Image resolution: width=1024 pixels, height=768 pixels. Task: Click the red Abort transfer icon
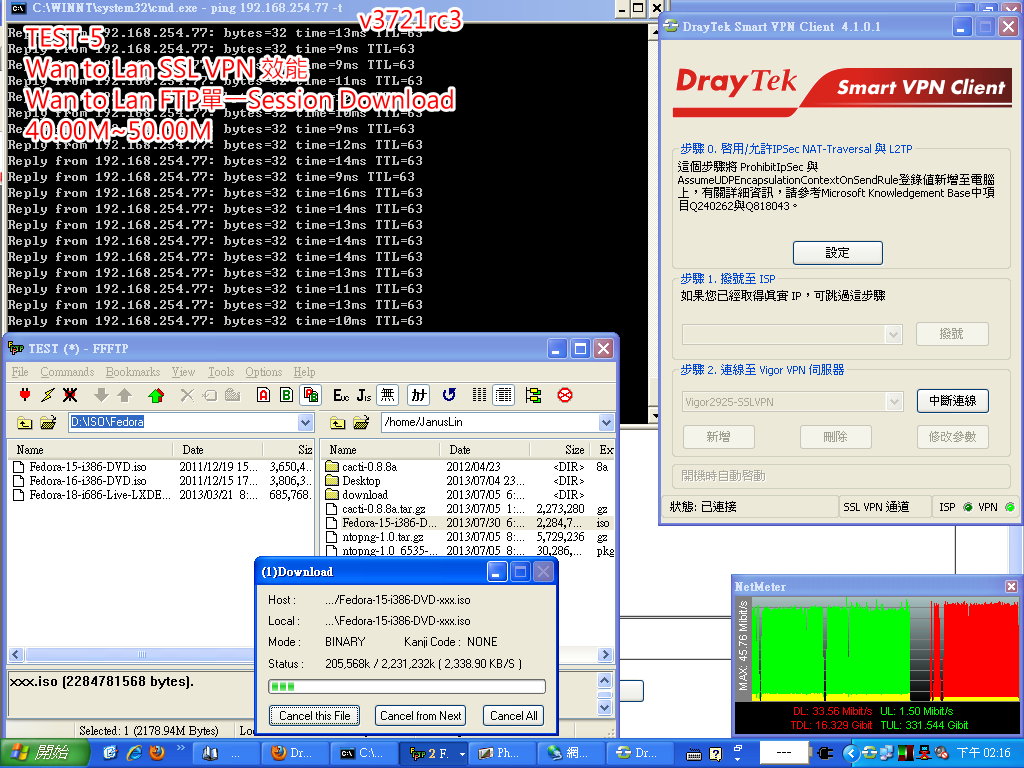click(565, 395)
